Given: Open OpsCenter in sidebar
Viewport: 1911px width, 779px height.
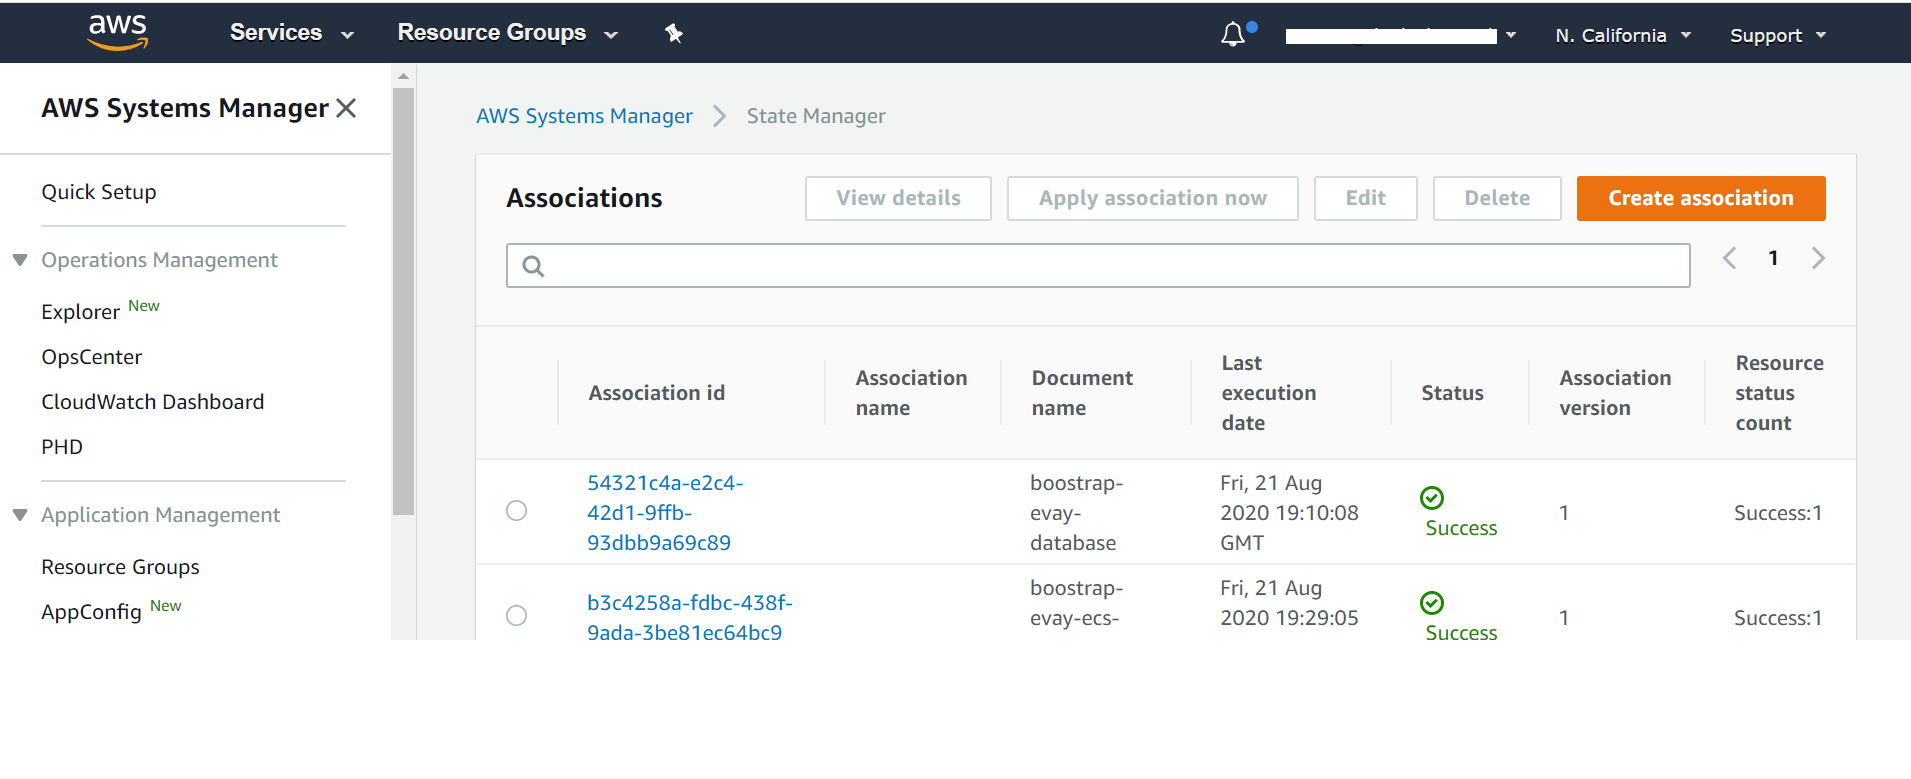Looking at the screenshot, I should click(92, 357).
